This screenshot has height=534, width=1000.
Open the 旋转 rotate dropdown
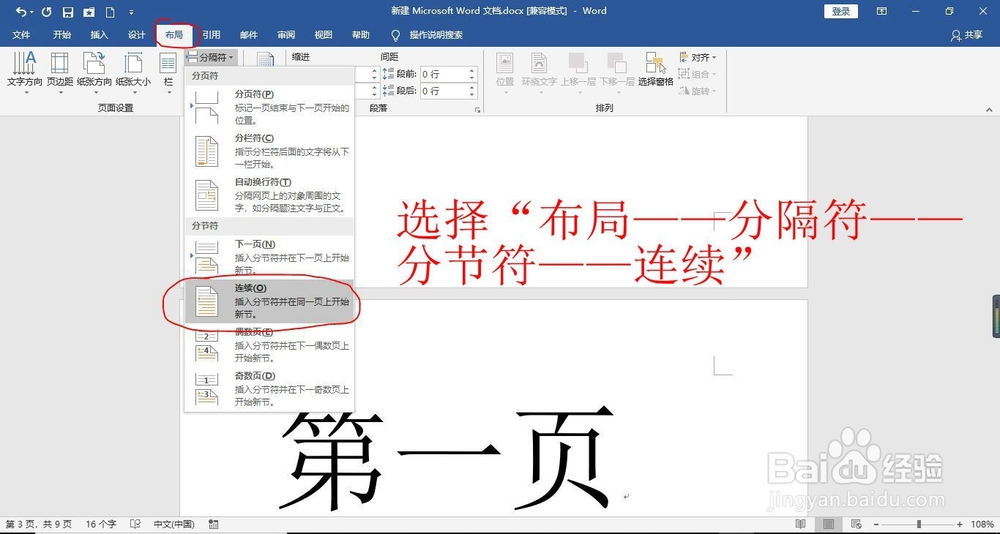coord(698,91)
